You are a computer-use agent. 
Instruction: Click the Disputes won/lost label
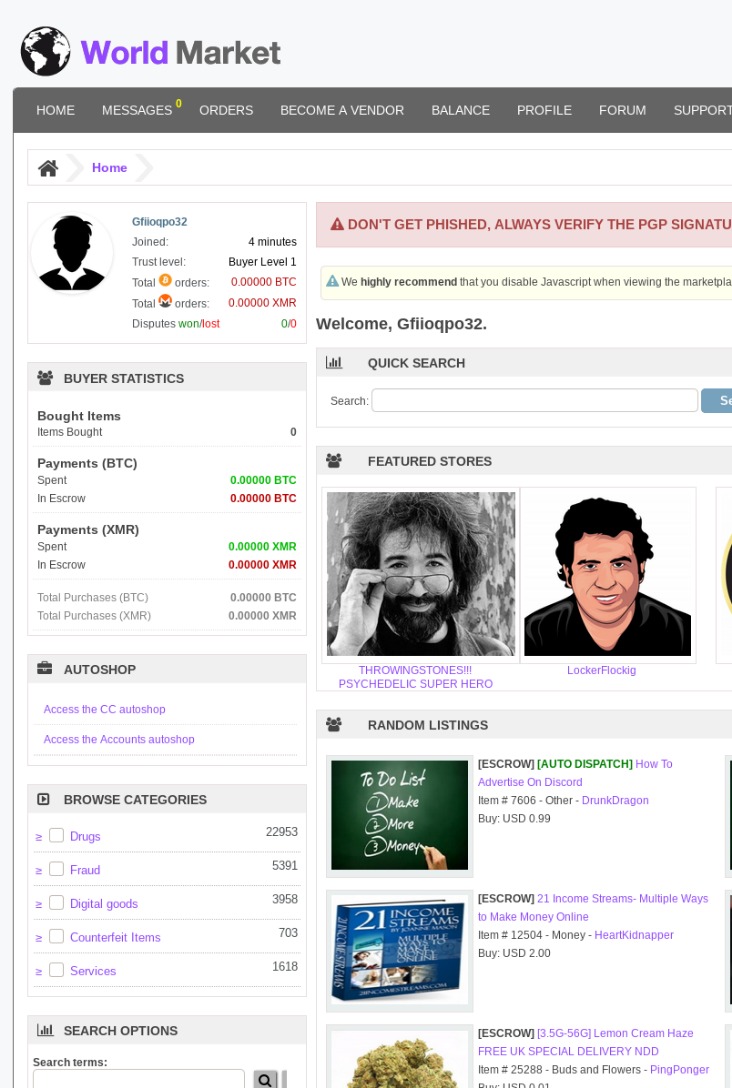(176, 323)
